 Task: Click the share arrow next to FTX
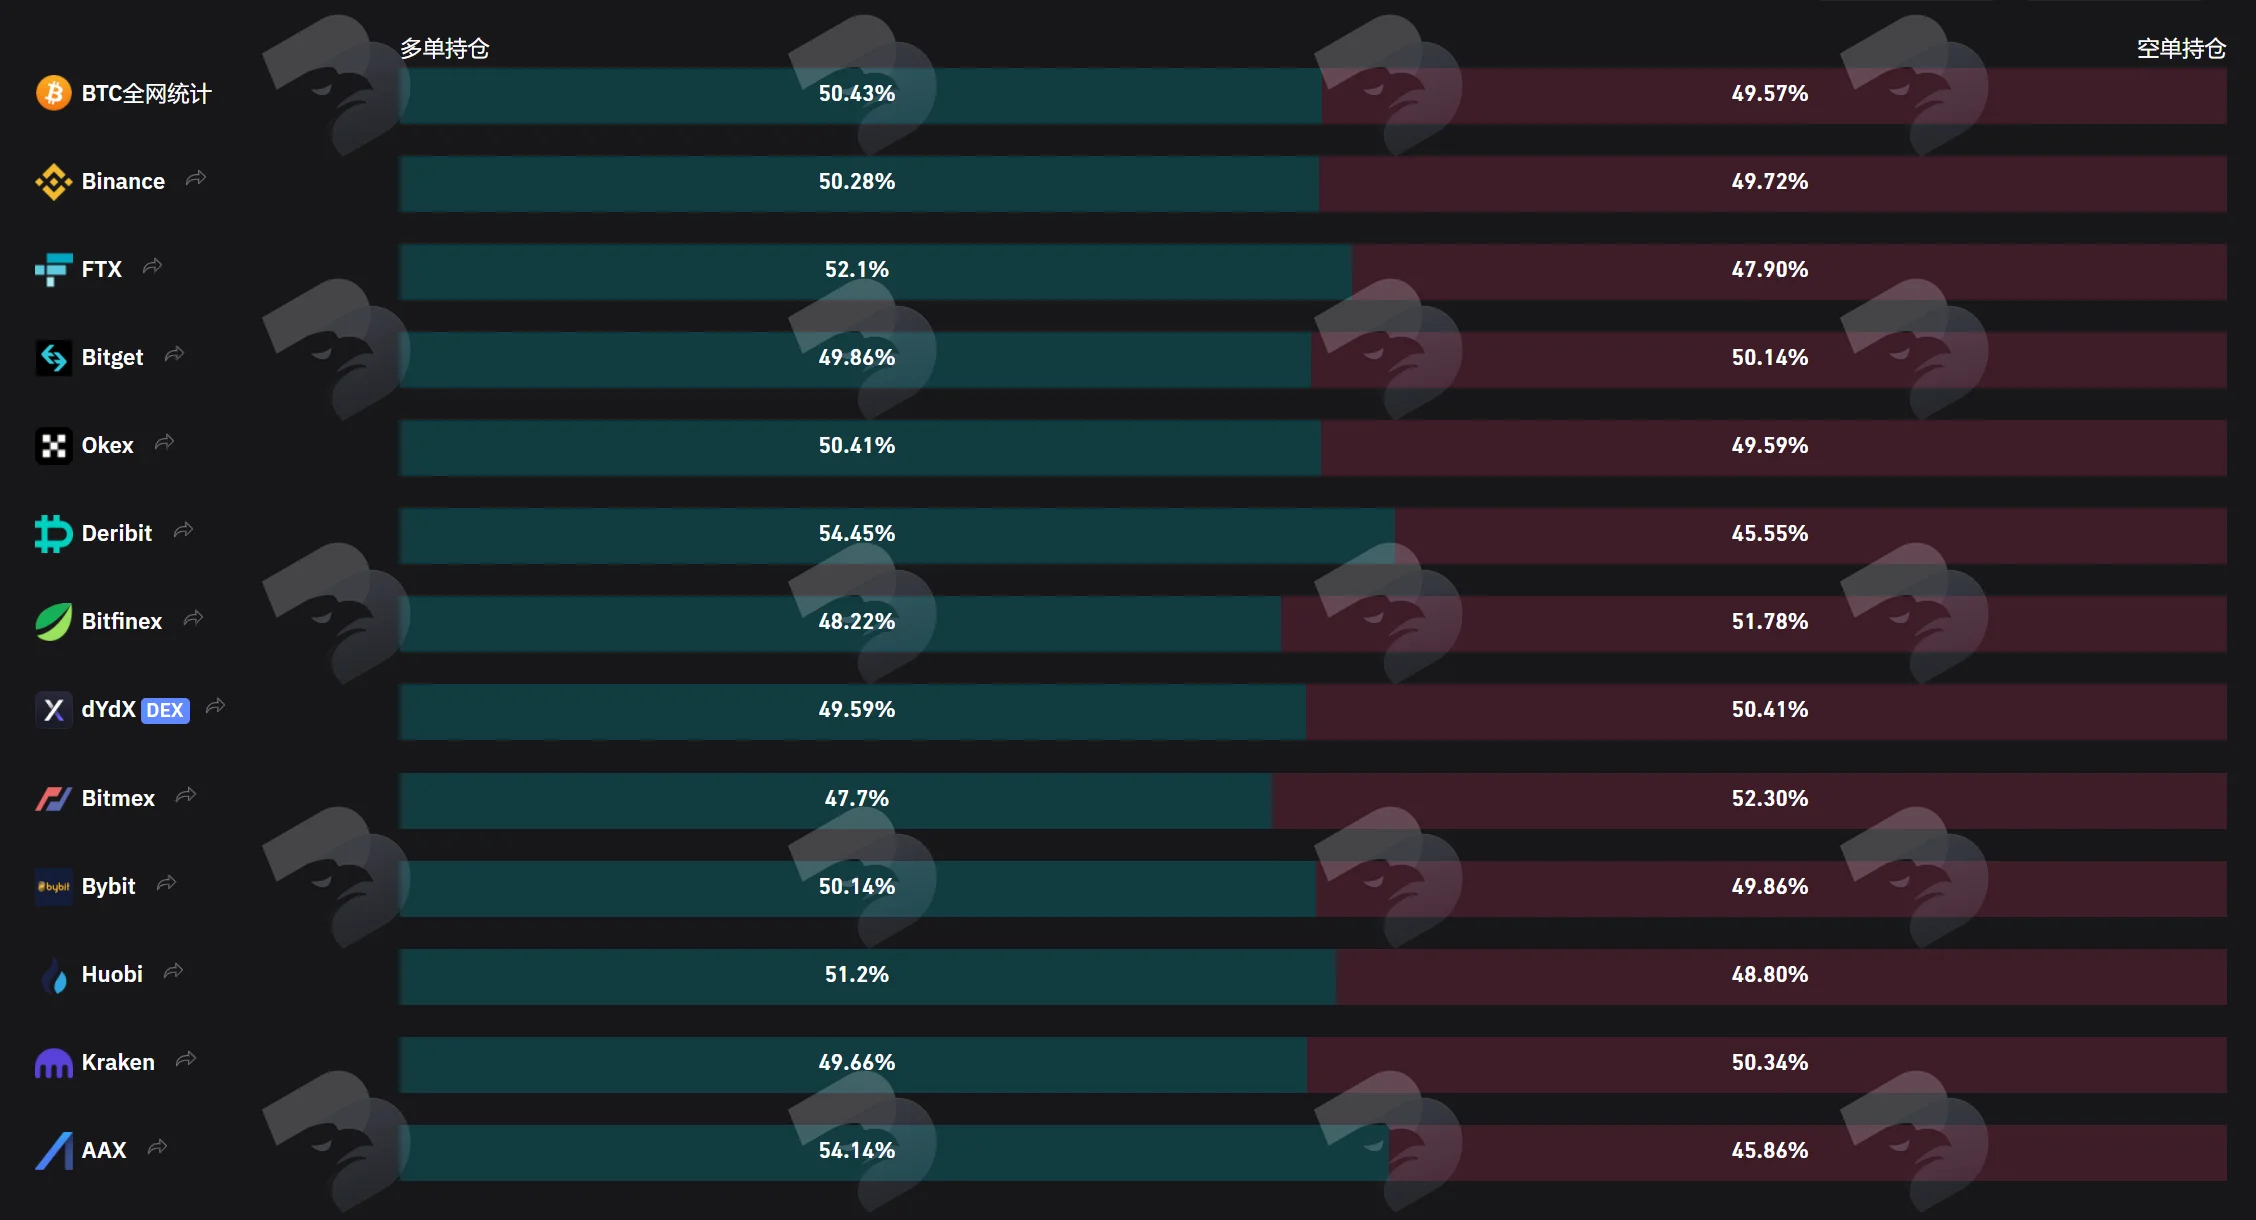coord(152,266)
